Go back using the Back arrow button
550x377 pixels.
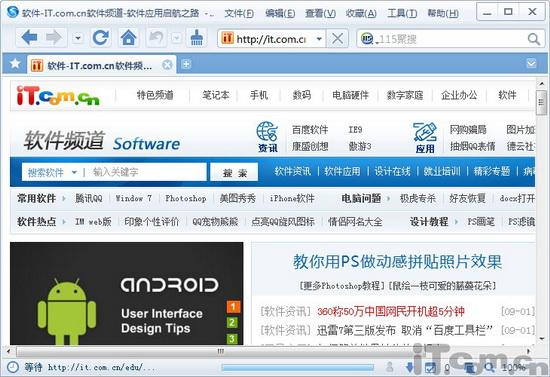click(x=29, y=38)
